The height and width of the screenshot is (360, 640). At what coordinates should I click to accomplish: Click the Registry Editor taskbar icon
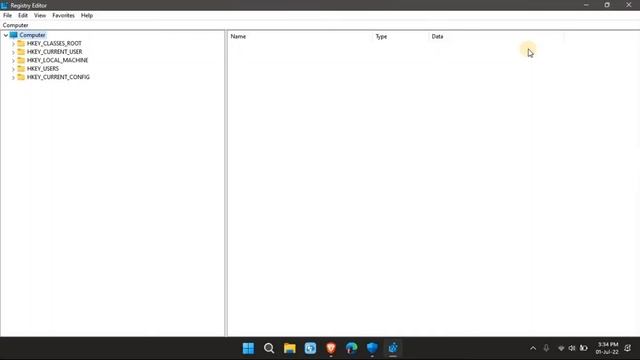click(x=393, y=348)
